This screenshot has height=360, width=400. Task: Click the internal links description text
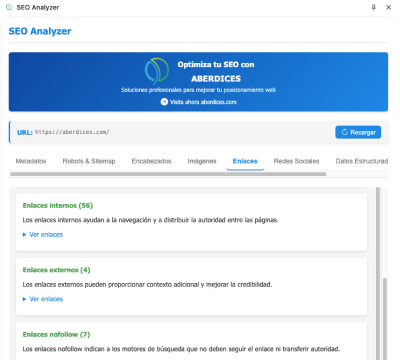click(x=150, y=220)
